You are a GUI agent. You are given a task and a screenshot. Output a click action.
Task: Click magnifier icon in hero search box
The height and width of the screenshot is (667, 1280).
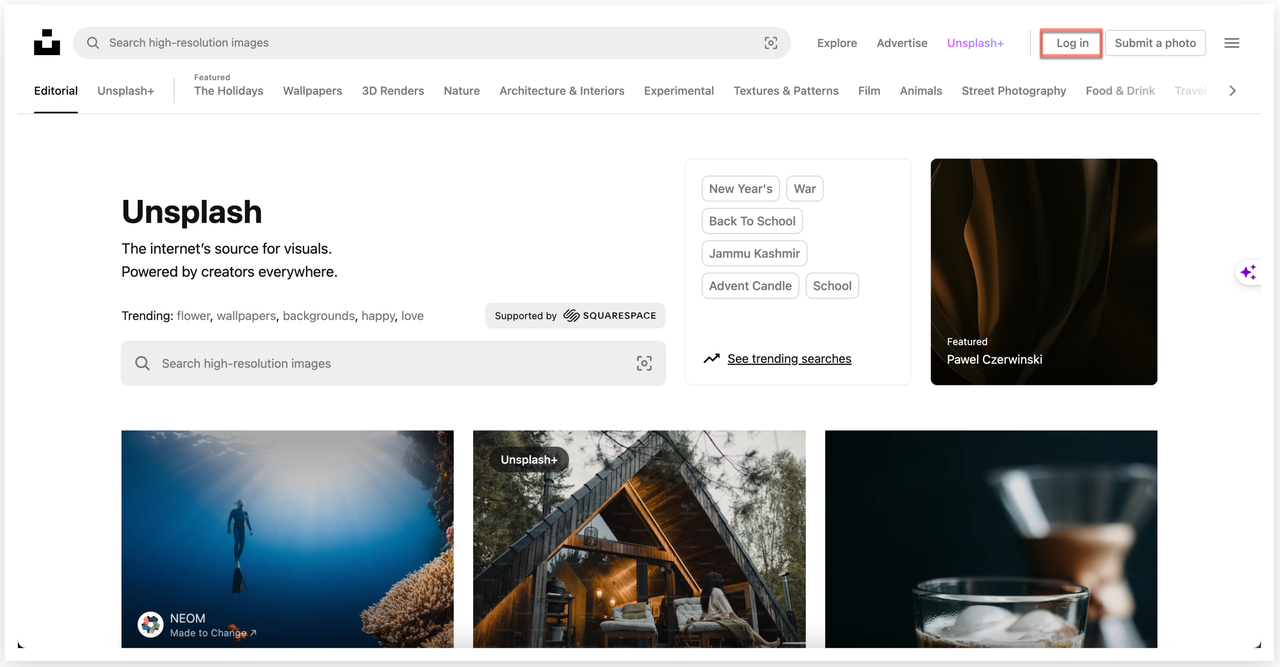(142, 363)
